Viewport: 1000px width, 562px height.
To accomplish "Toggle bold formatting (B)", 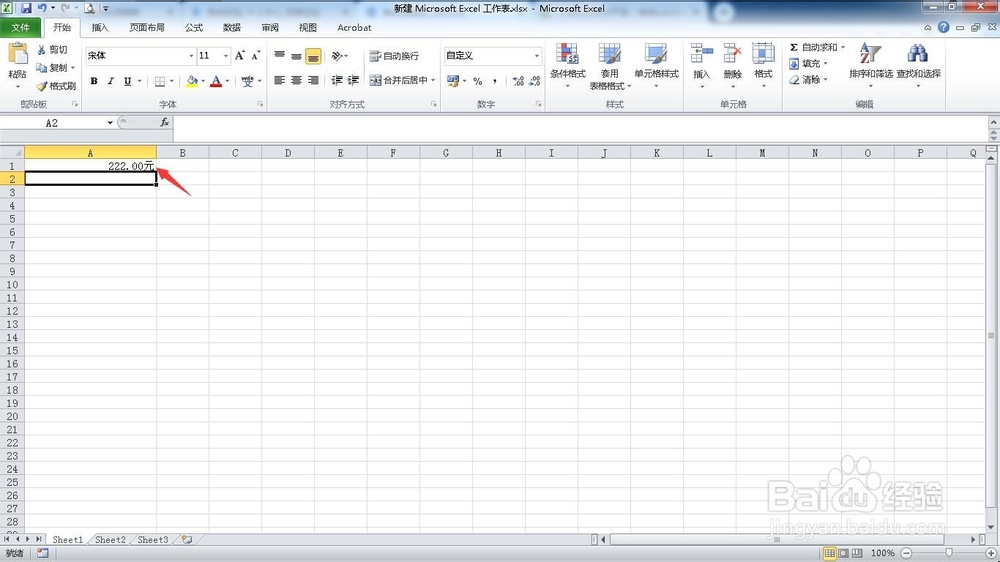I will [94, 81].
